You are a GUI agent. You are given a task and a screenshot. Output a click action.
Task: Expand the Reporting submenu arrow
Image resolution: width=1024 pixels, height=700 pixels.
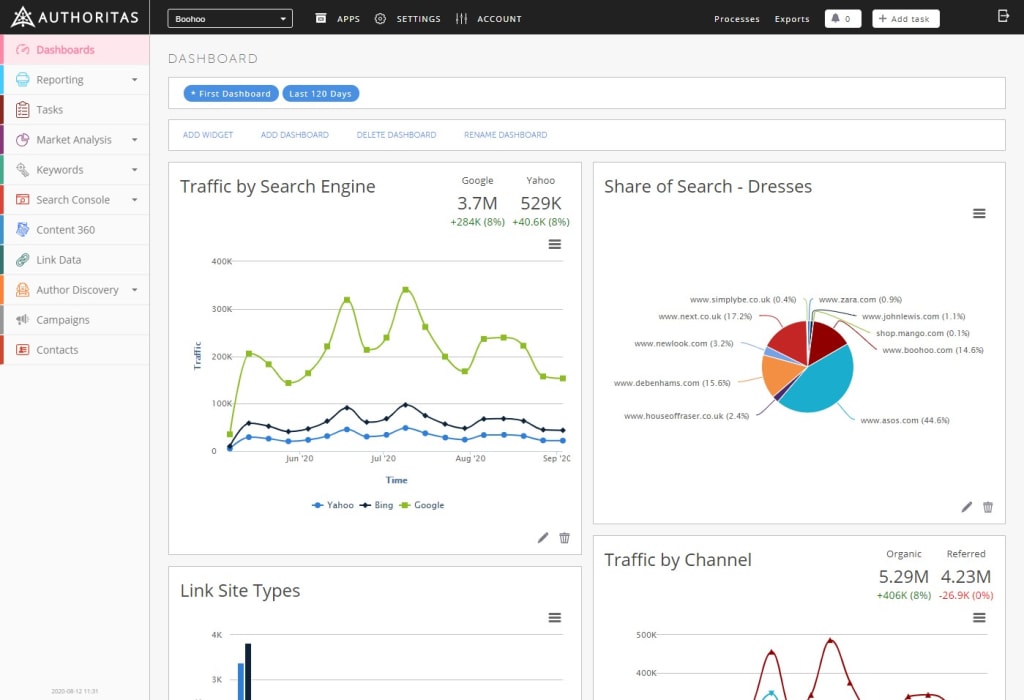[135, 80]
